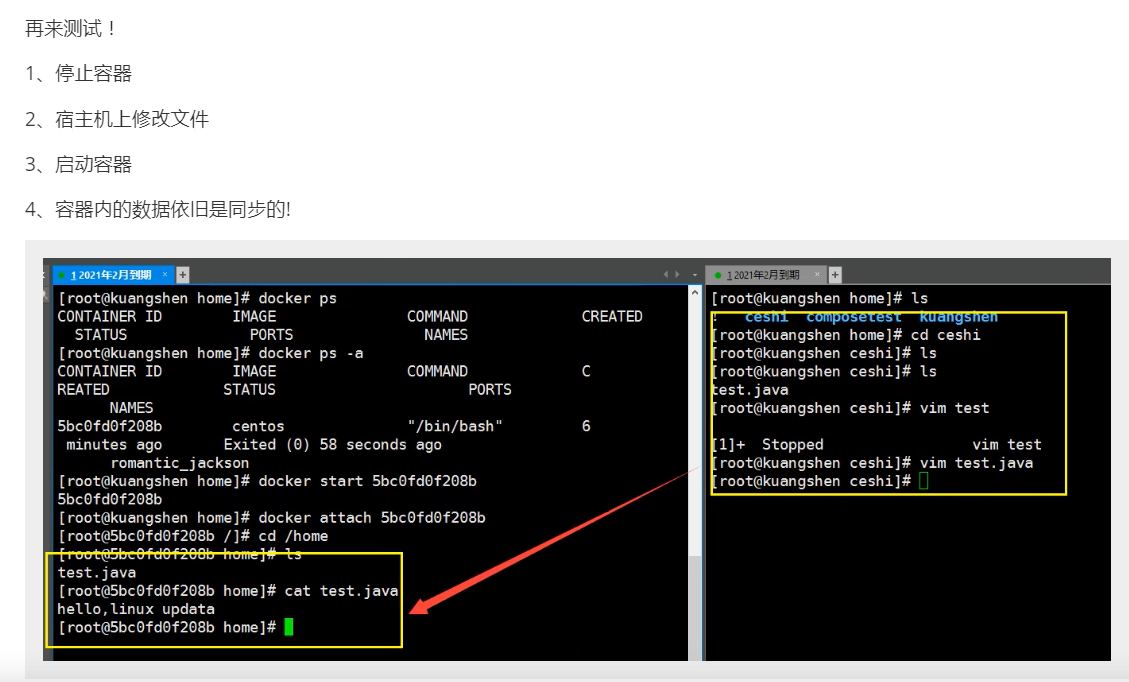Click the 'docker attach 5bc0fd0f208b' command line
This screenshot has height=682, width=1129.
[271, 518]
